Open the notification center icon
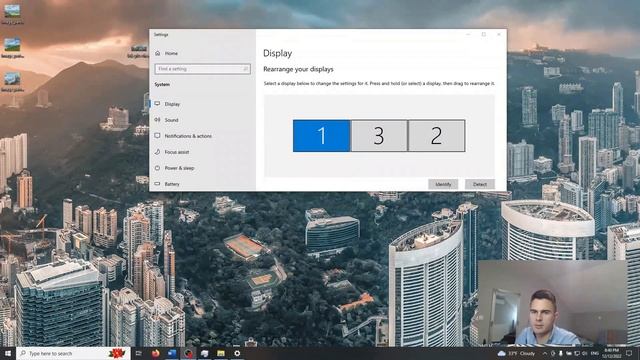This screenshot has width=640, height=360. pos(629,353)
